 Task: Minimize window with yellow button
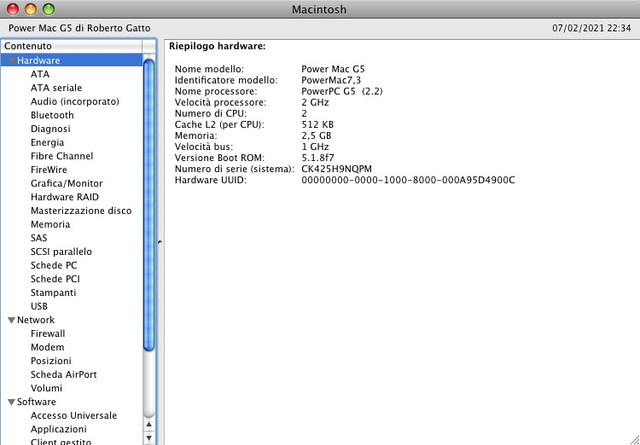[x=31, y=9]
